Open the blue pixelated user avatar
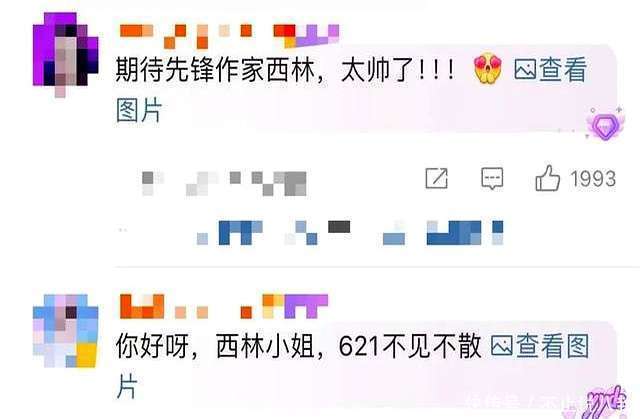640x419 pixels. click(65, 330)
